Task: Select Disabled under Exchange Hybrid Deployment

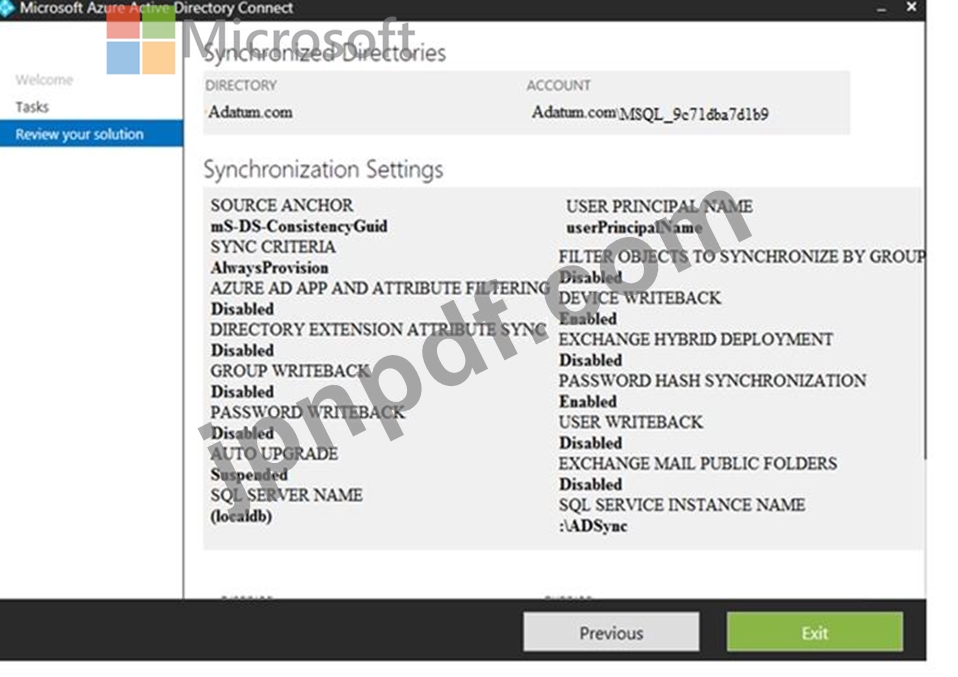Action: tap(590, 360)
